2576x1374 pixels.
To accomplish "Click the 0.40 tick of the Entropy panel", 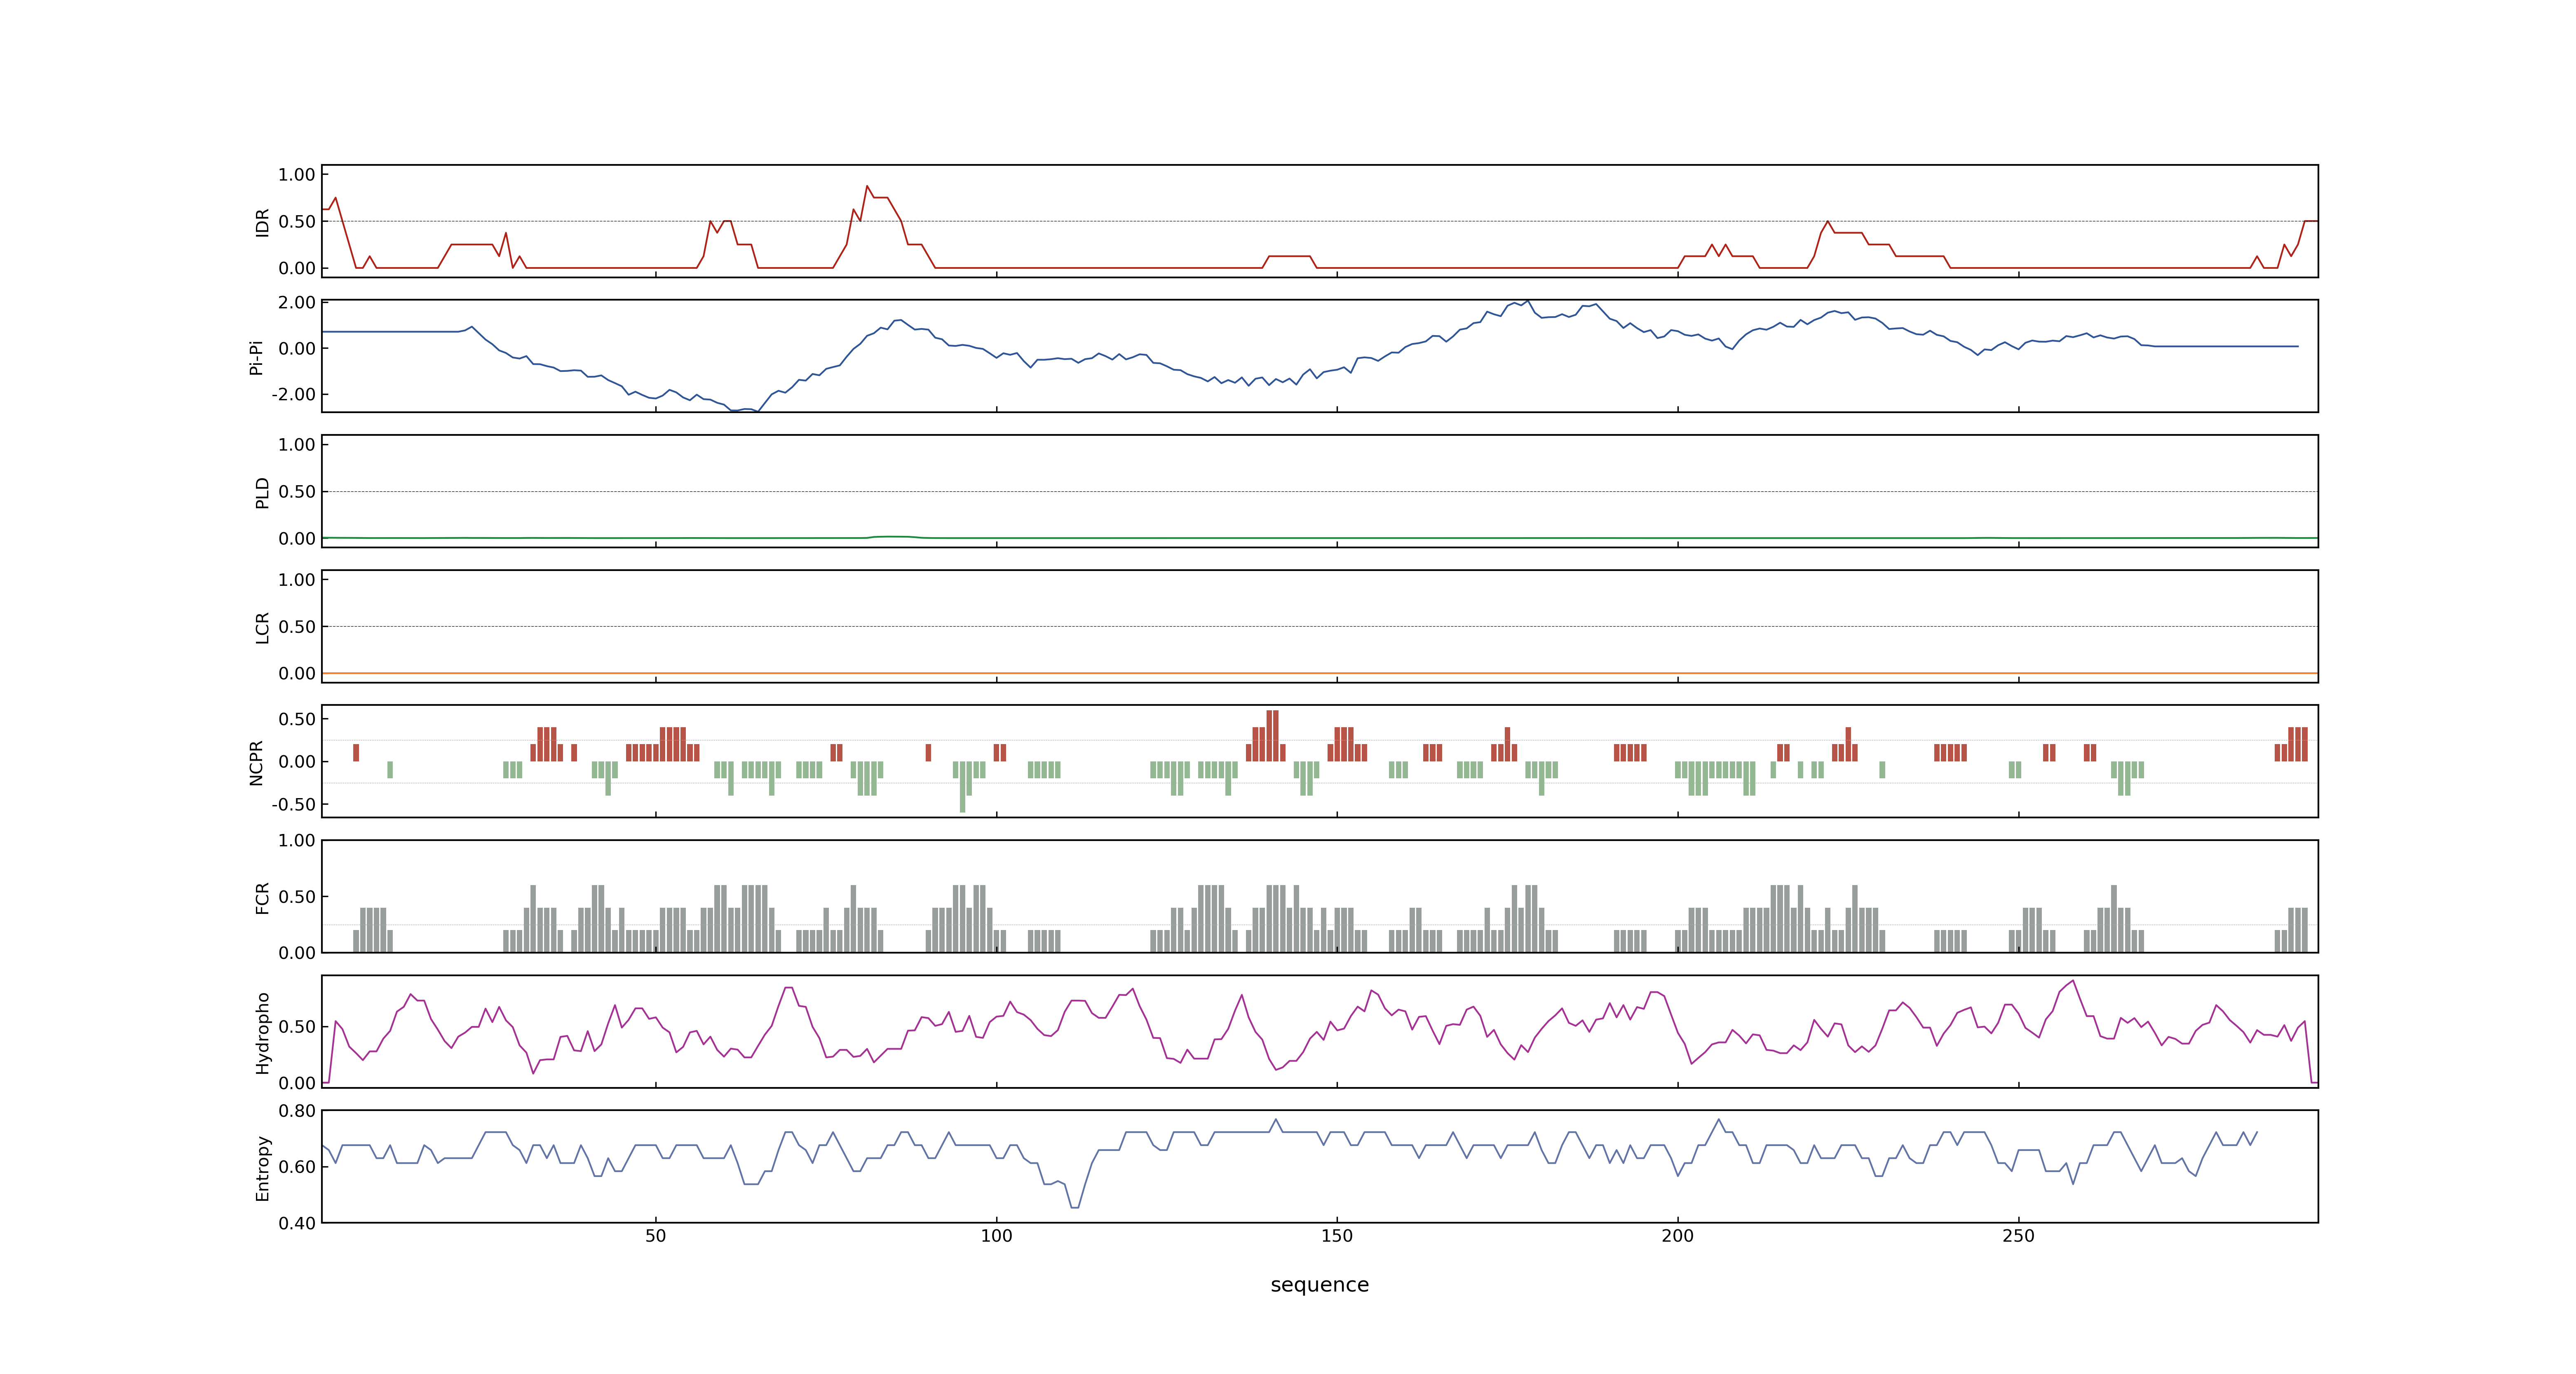I will (297, 1223).
